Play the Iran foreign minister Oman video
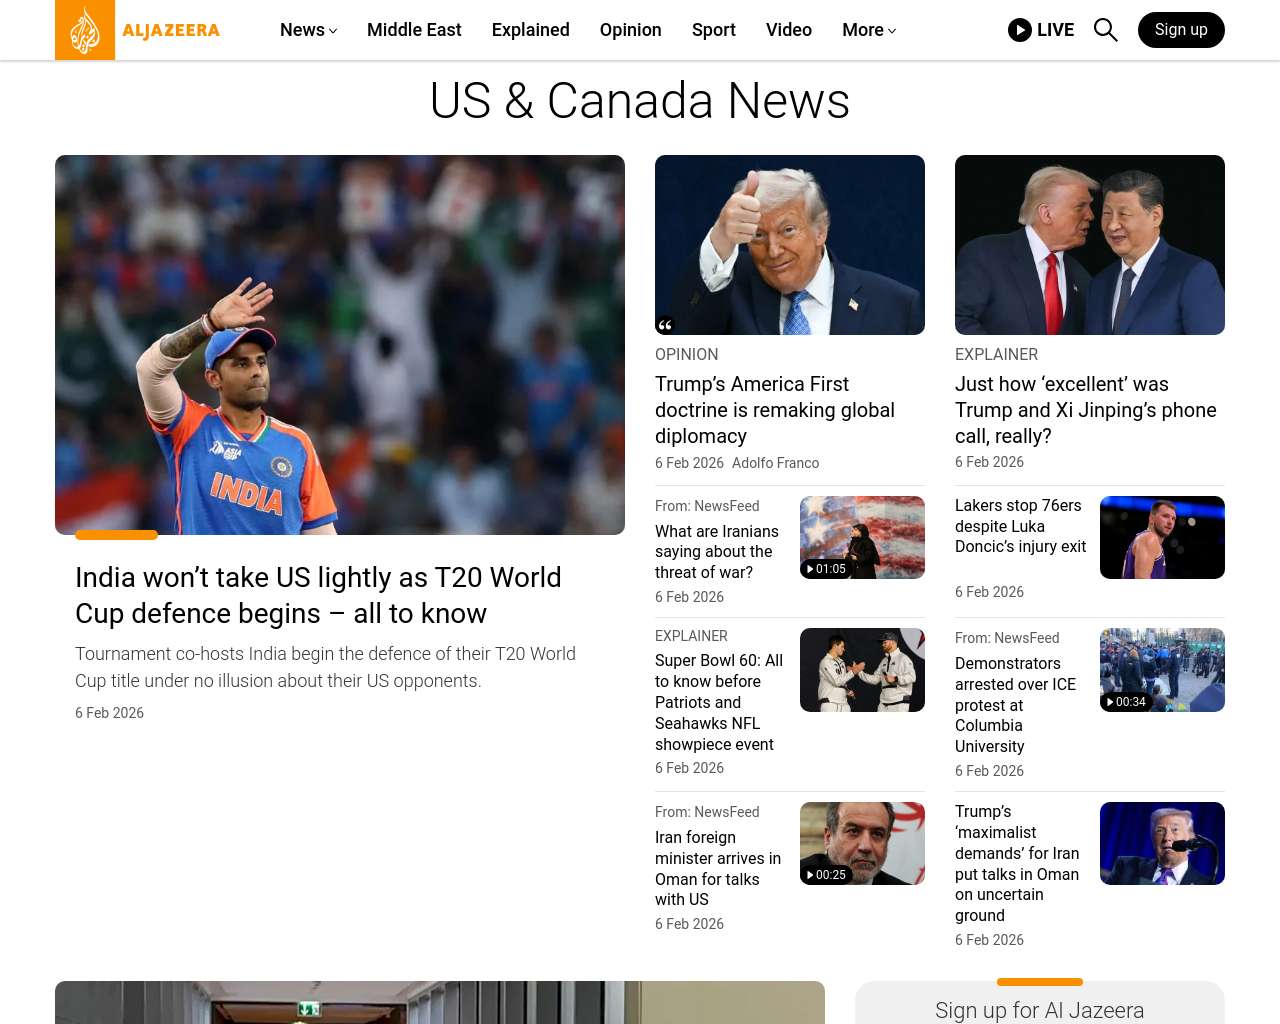This screenshot has width=1280, height=1024. point(826,875)
